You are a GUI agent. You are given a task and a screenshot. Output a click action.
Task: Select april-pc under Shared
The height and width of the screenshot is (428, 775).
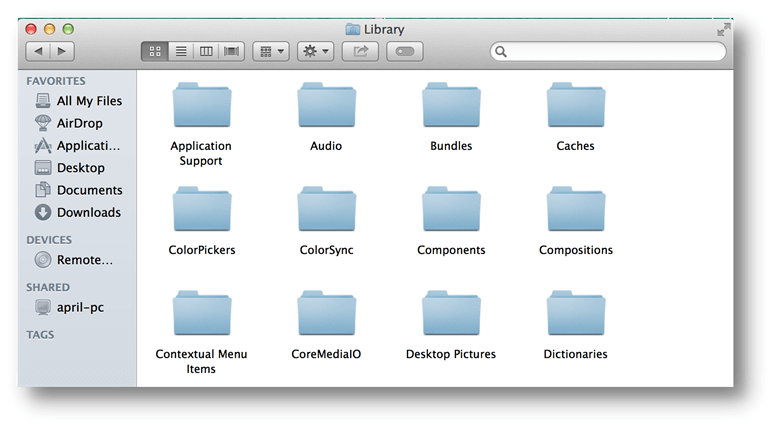click(x=70, y=307)
